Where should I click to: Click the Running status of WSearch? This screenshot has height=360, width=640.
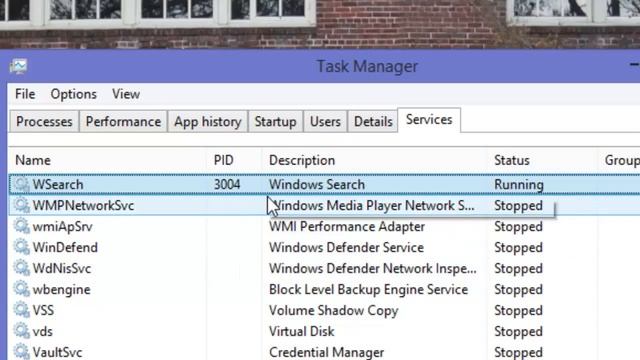coord(519,185)
